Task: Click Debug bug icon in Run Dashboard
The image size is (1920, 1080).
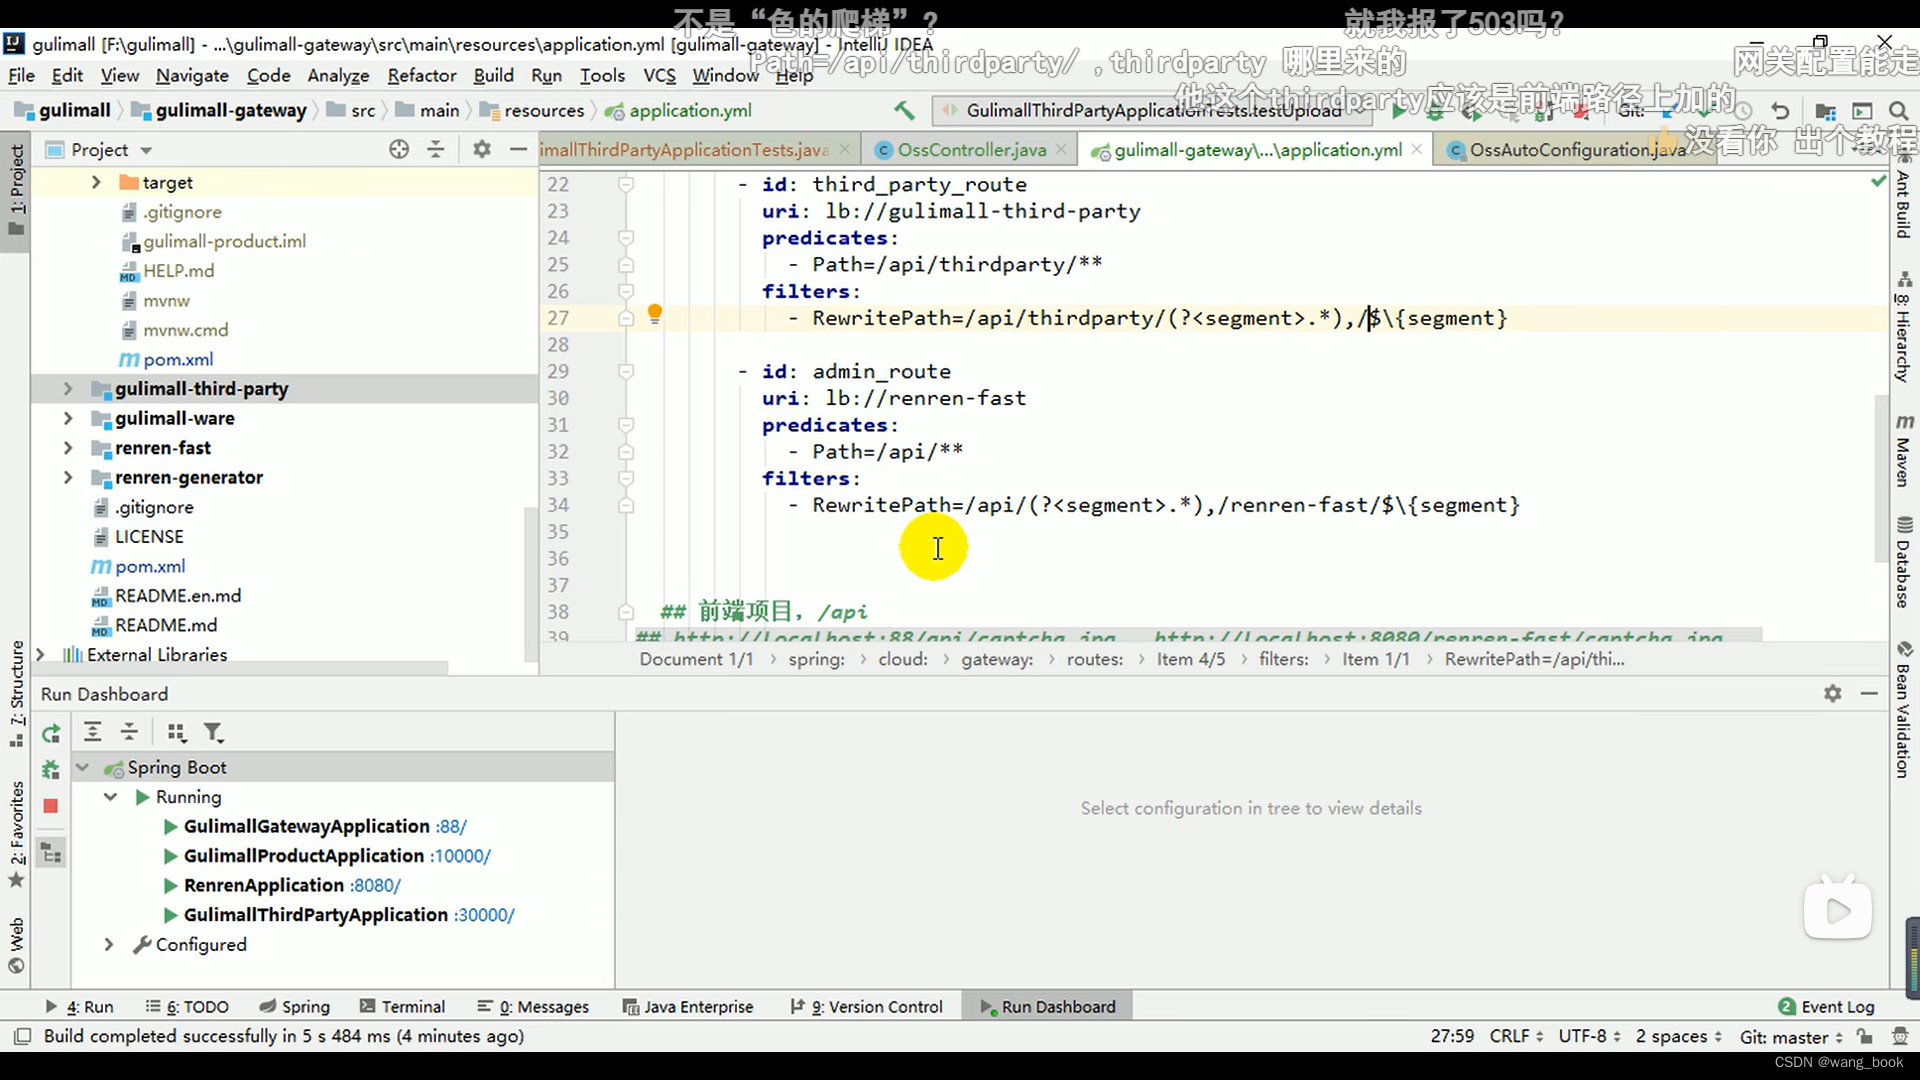Action: click(51, 769)
